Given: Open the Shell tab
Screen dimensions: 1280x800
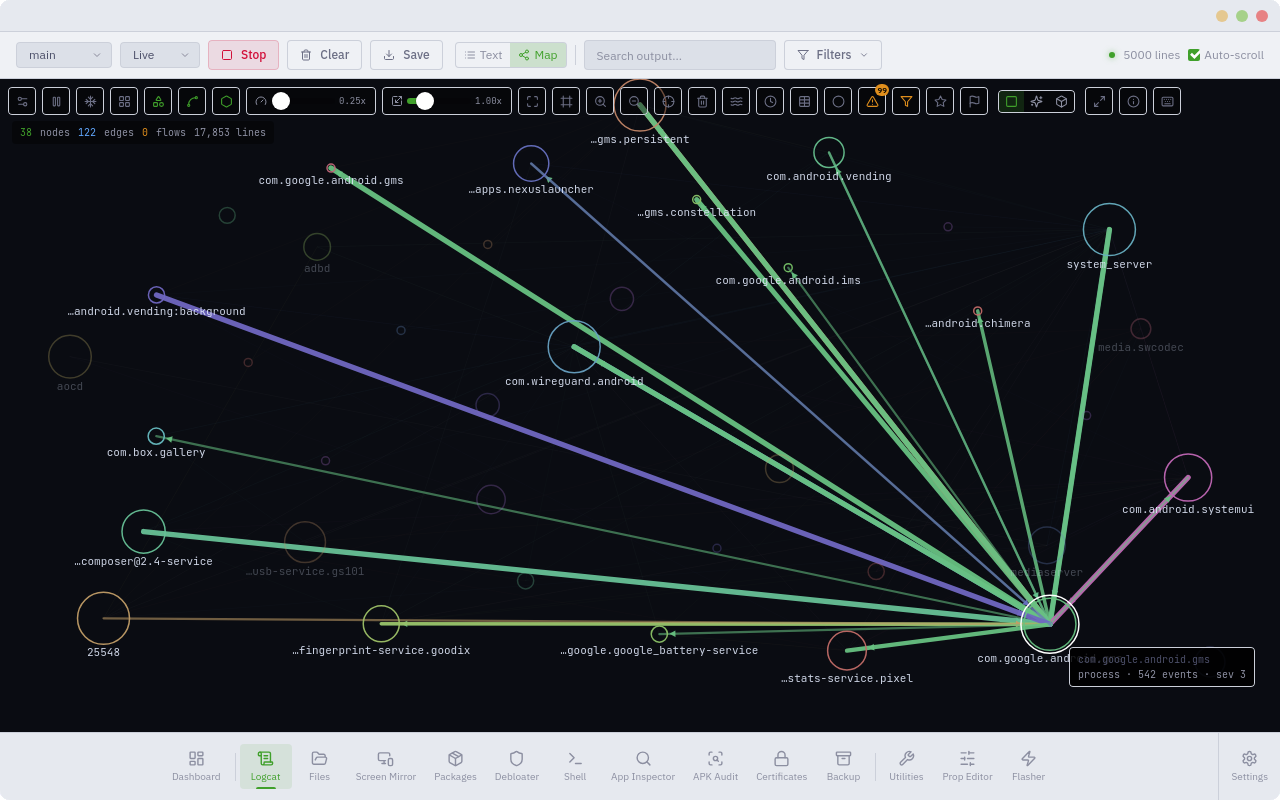Looking at the screenshot, I should (575, 766).
